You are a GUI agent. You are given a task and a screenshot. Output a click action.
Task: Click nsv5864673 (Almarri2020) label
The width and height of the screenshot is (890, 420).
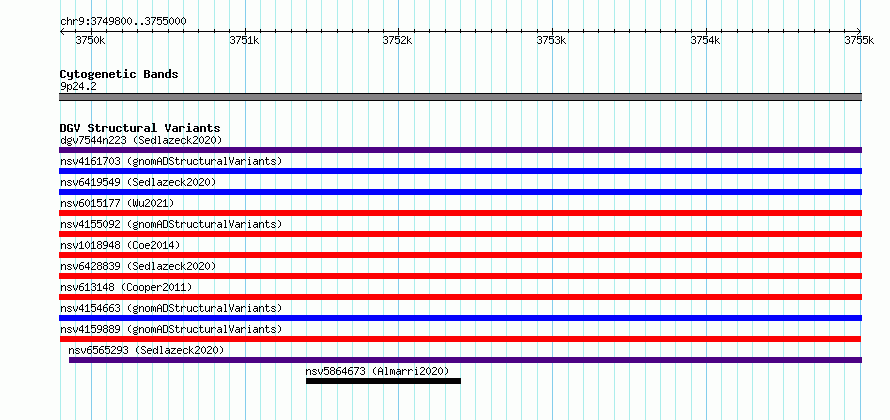(x=377, y=371)
